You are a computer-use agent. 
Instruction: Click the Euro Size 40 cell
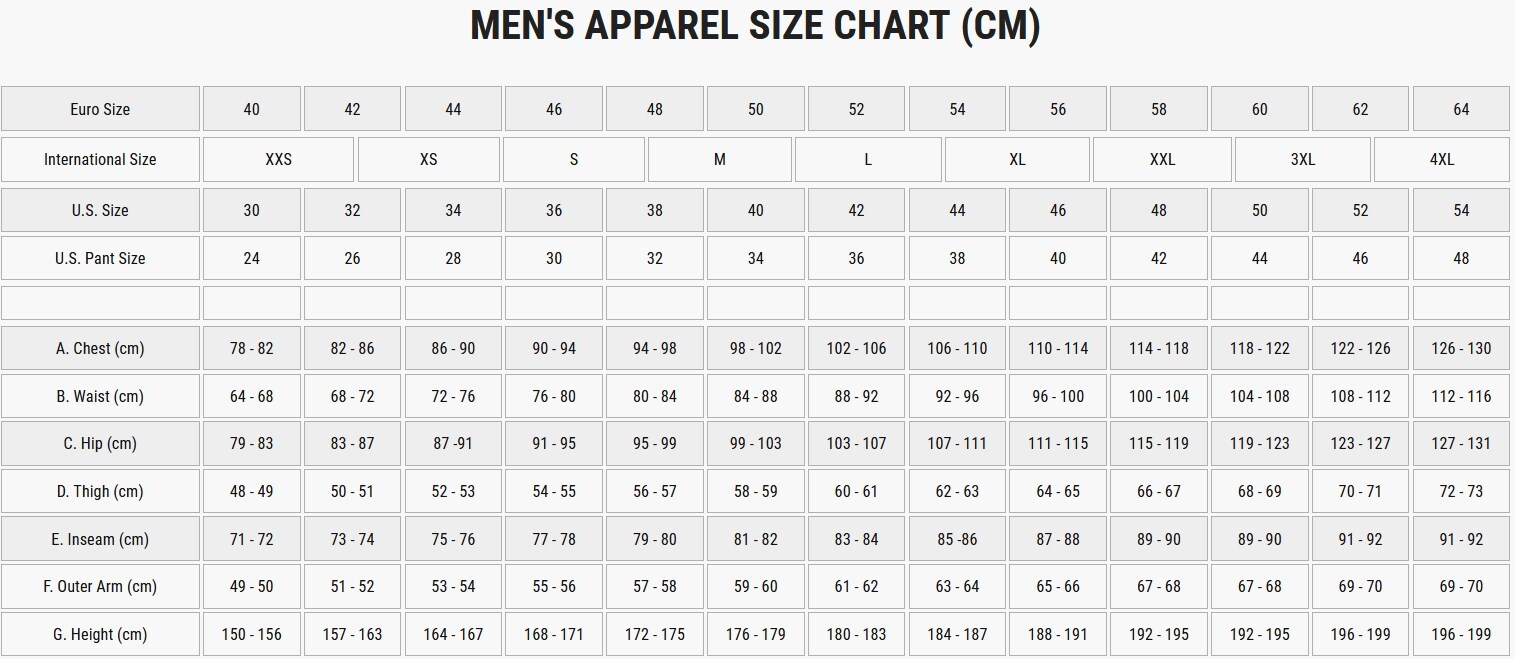point(251,109)
